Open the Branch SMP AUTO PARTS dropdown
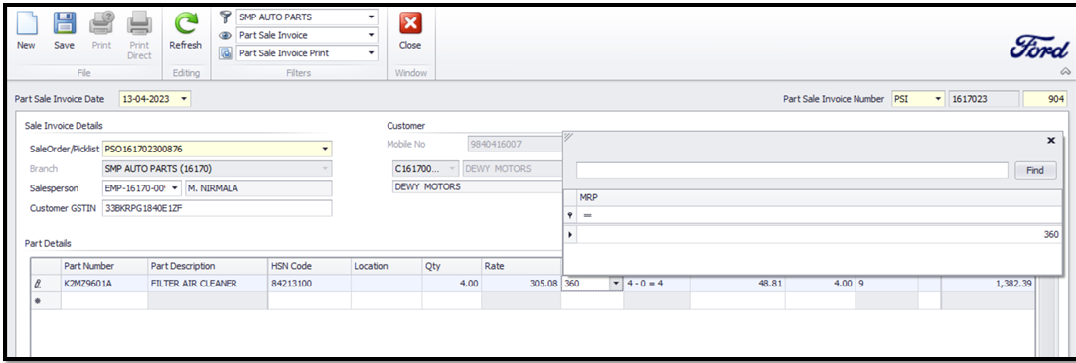 (x=324, y=168)
